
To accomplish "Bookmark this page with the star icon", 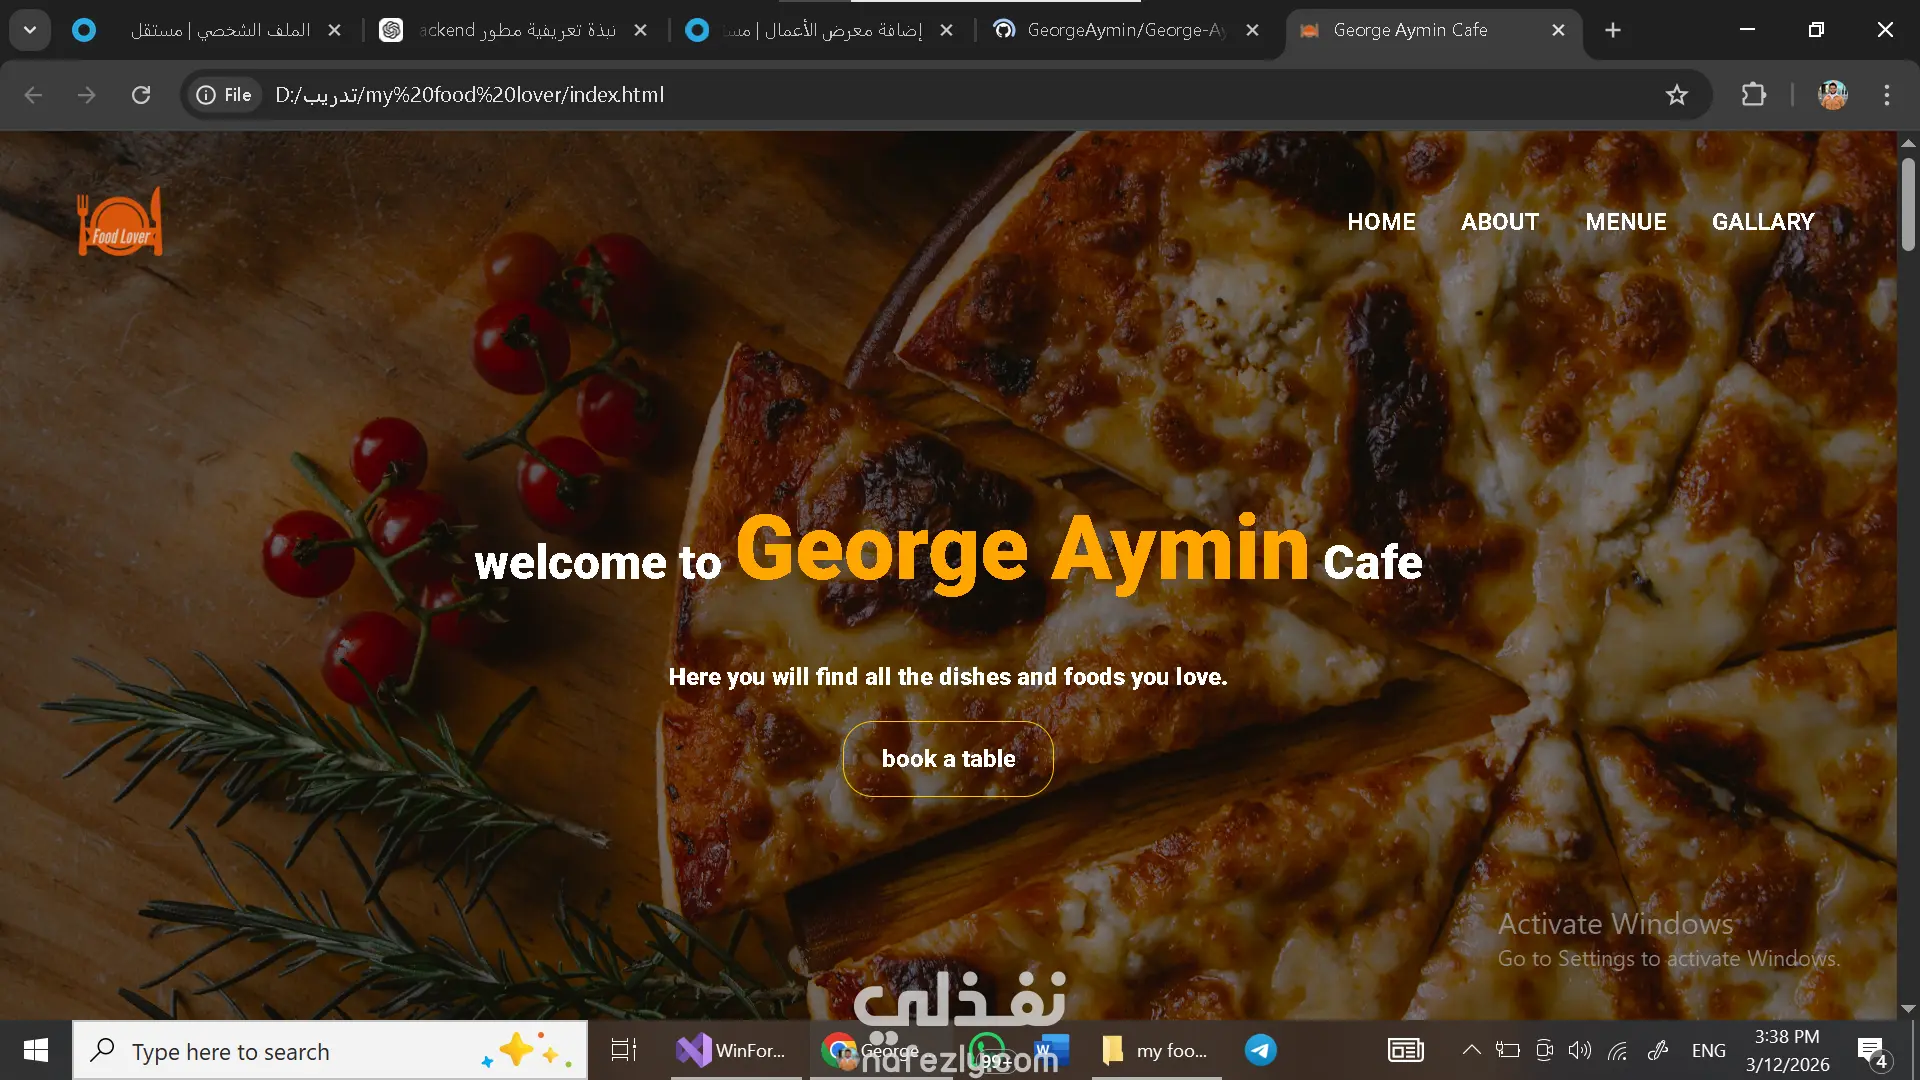I will [1676, 95].
